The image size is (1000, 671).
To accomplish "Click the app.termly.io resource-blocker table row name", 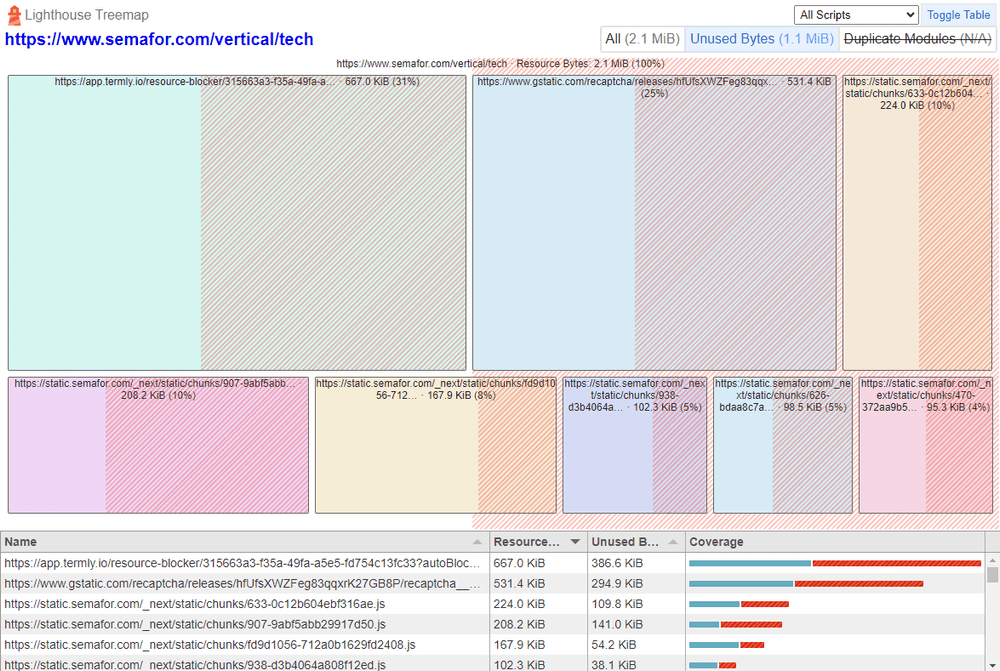I will [x=242, y=563].
